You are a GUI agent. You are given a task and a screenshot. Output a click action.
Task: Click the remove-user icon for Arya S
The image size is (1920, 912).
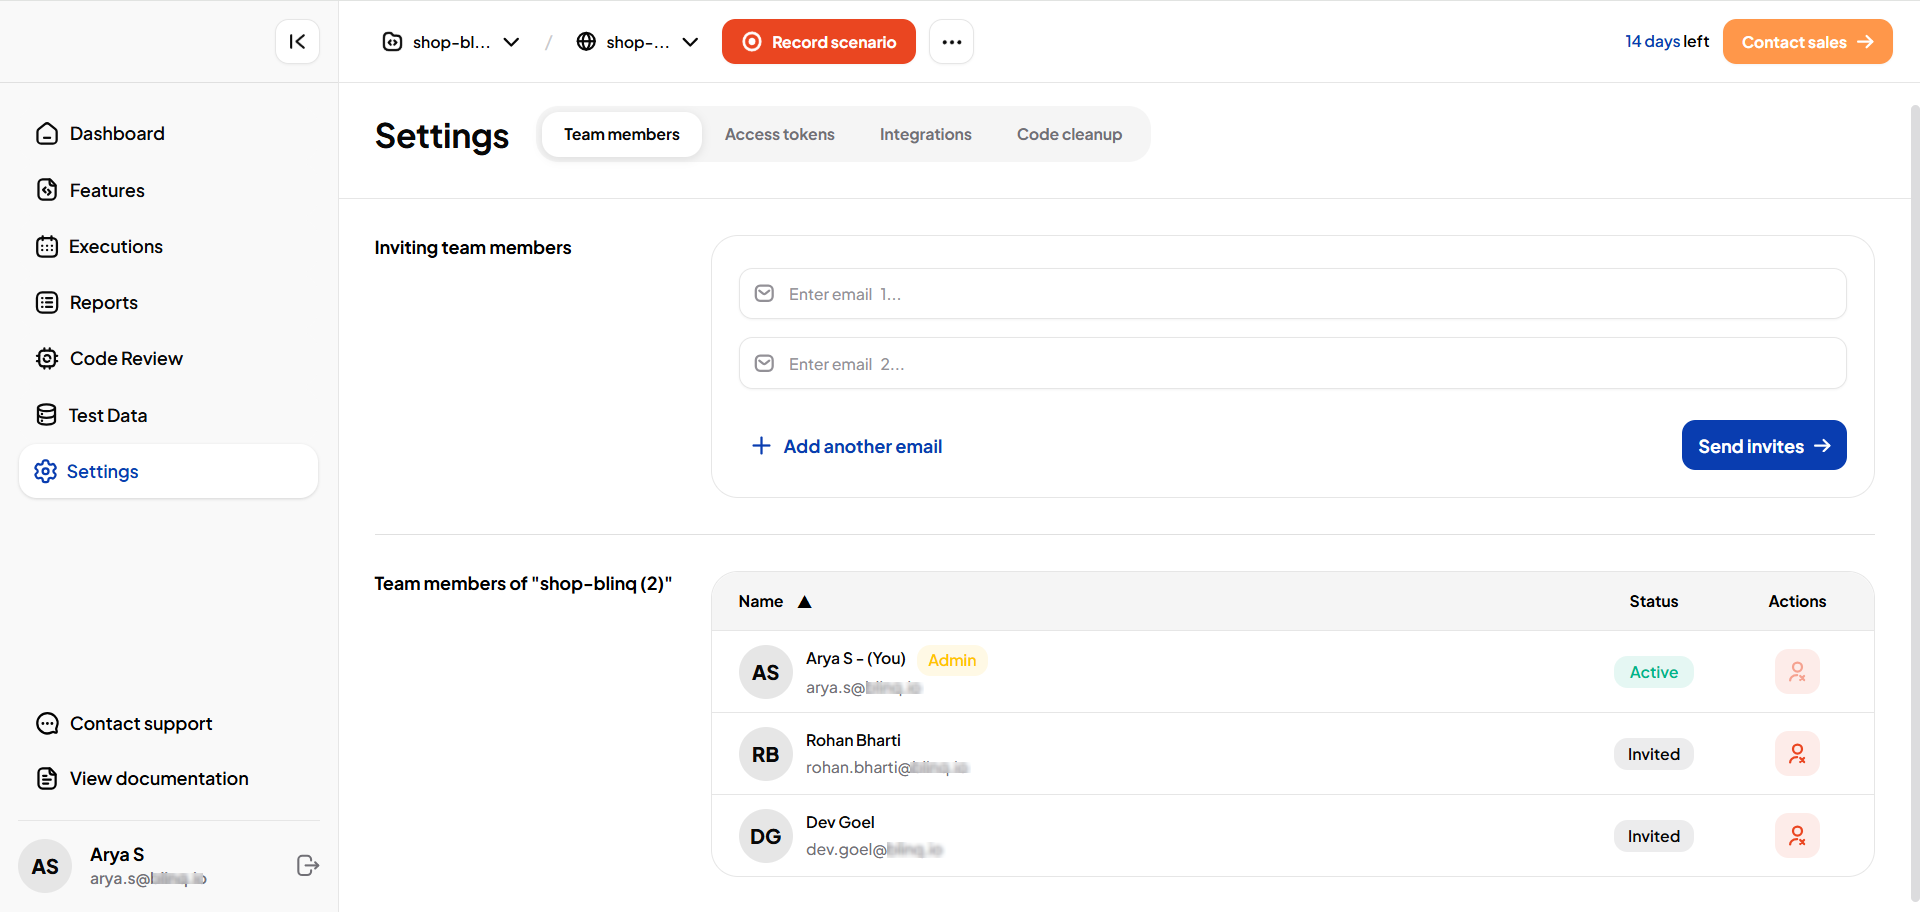(x=1796, y=672)
